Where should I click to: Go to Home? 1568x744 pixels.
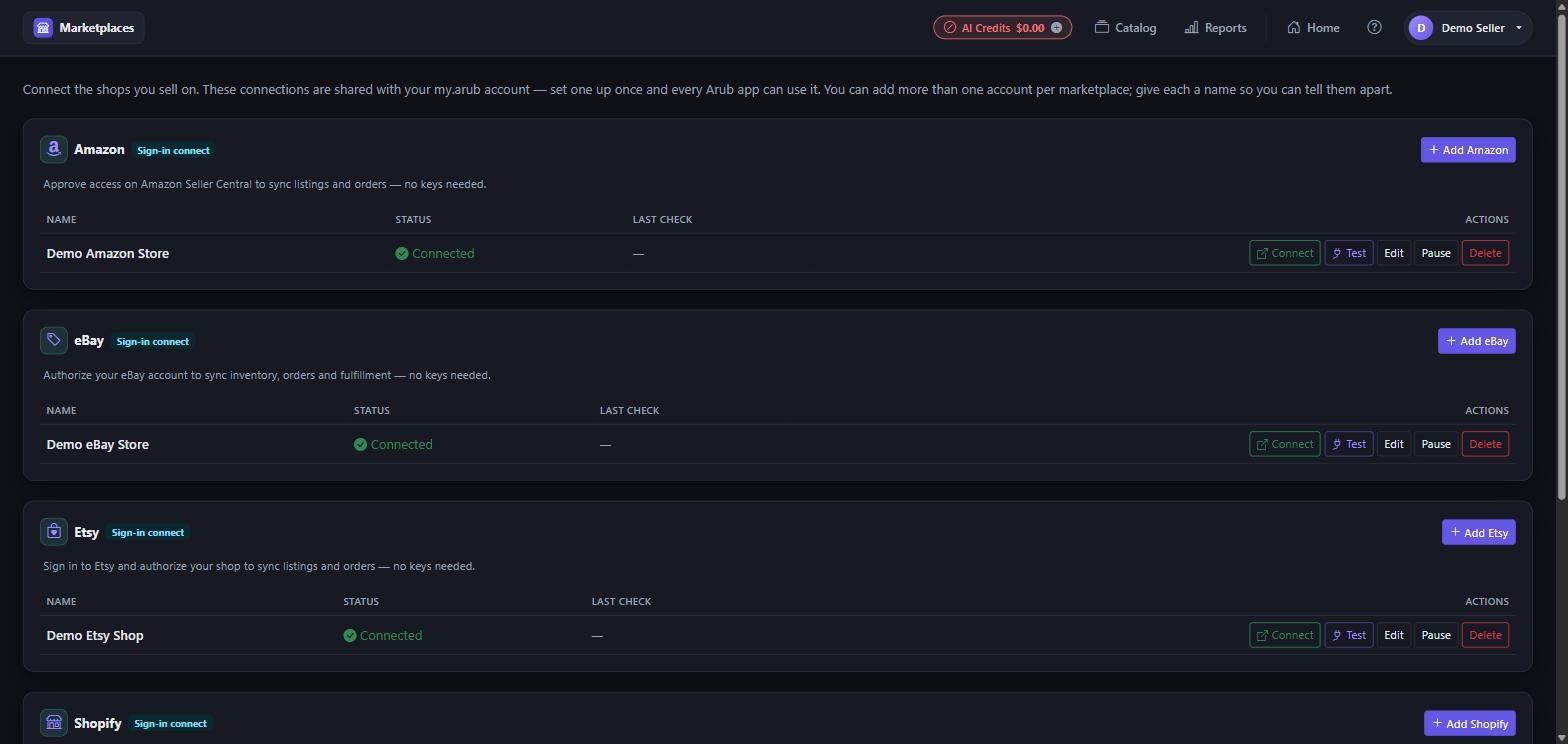[1314, 28]
